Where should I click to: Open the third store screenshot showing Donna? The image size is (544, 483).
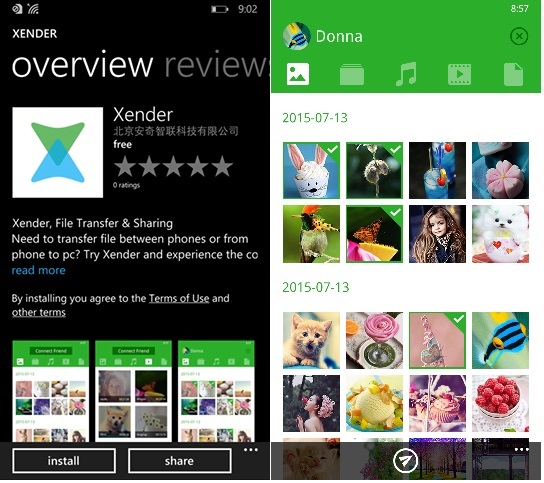click(x=216, y=391)
